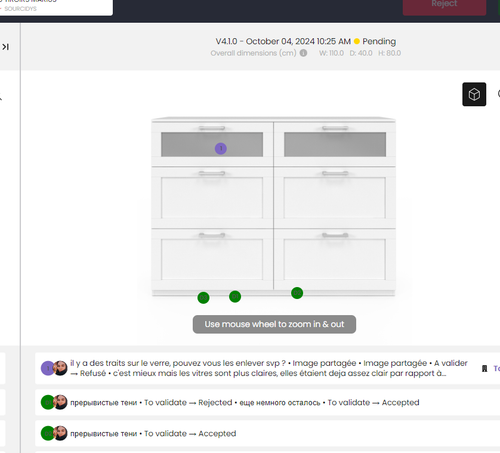The width and height of the screenshot is (500, 453).
Task: Open the French comment about glass streaks
Action: click(269, 368)
